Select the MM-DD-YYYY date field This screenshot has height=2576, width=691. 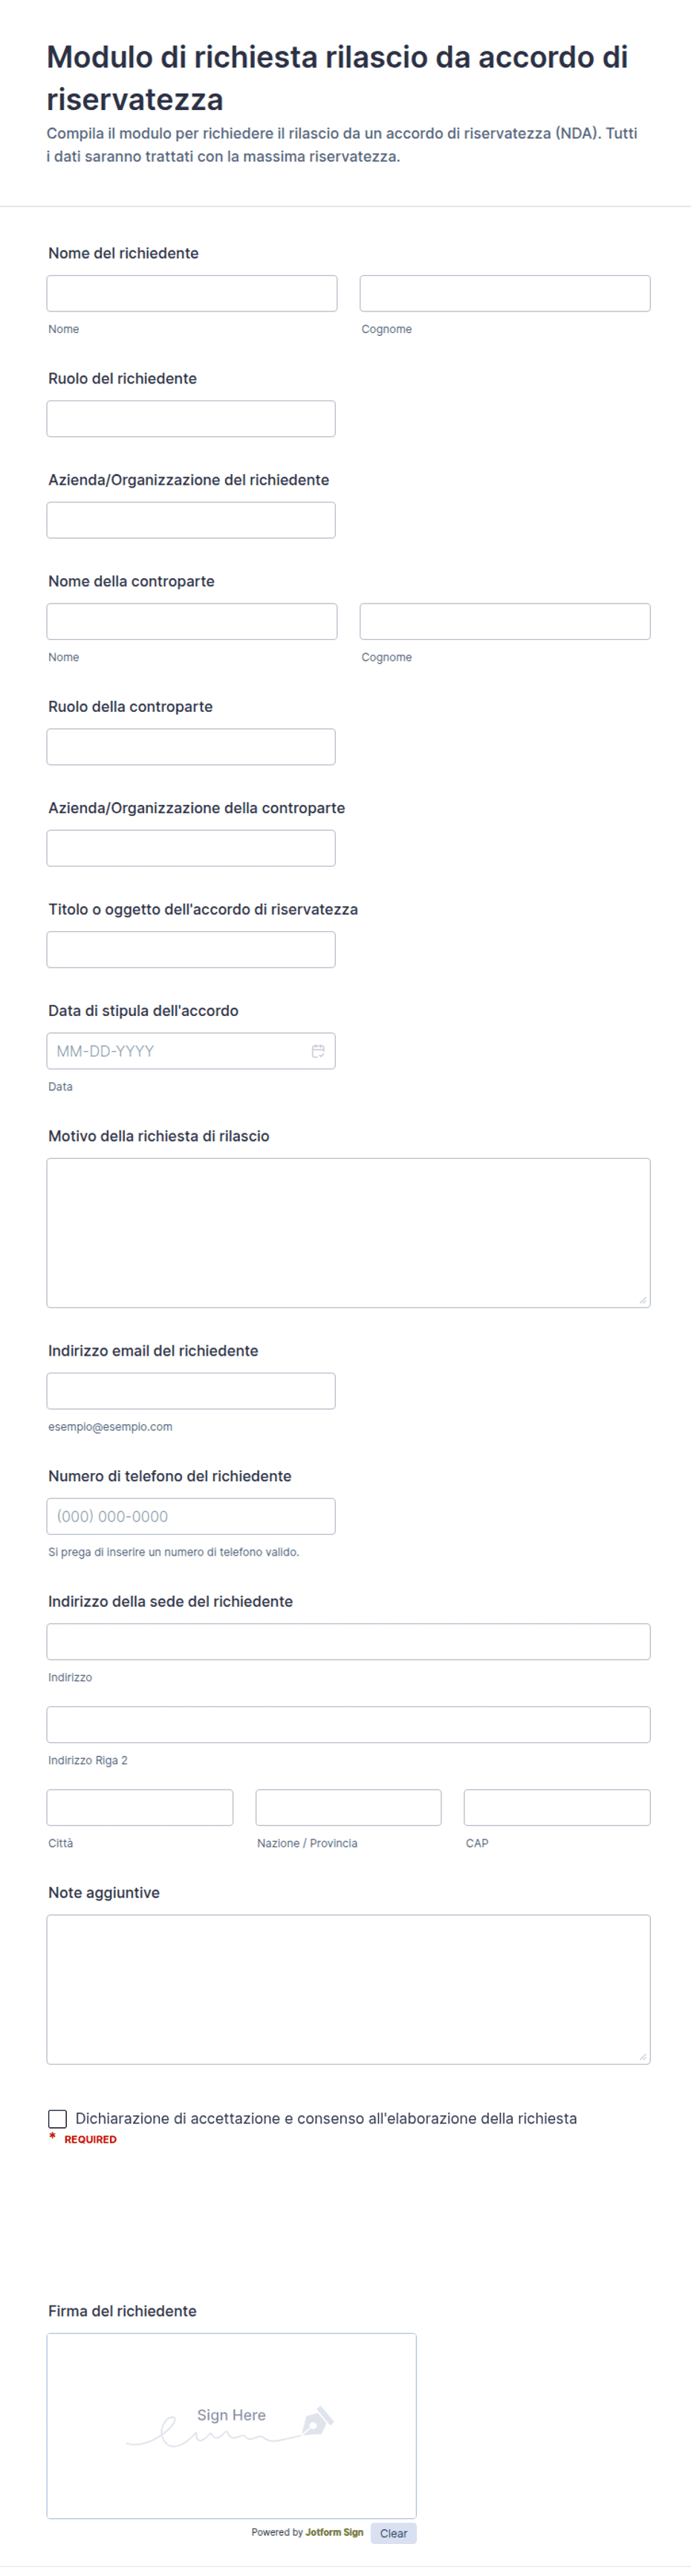[x=191, y=1051]
